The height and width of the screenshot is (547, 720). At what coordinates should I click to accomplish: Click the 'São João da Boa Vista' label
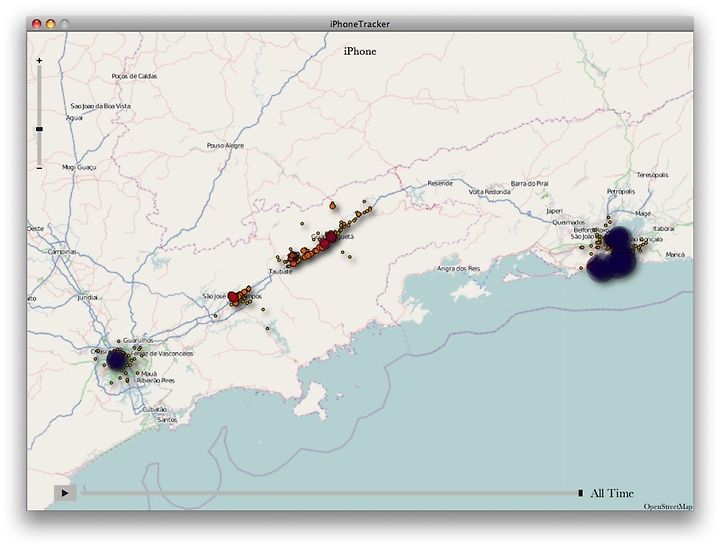(x=101, y=106)
